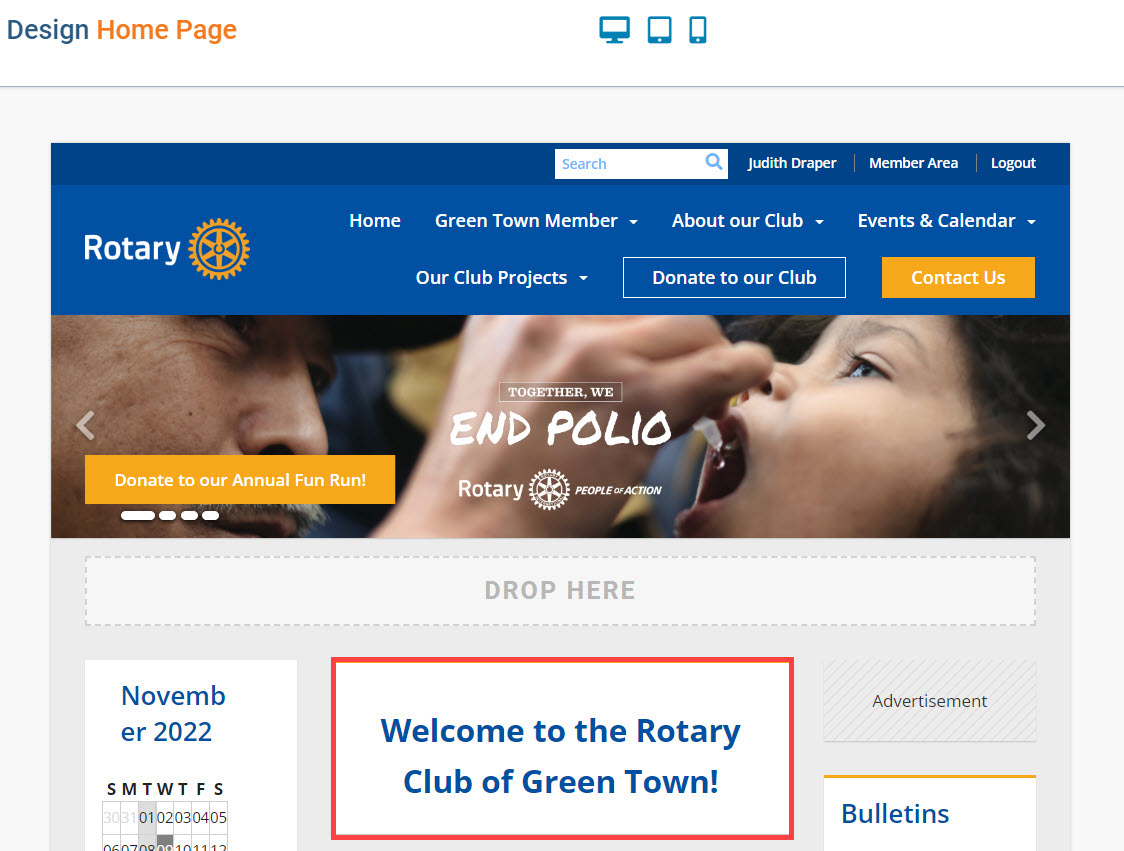Screen dimensions: 1124x851
Task: Select calendar day 05
Action: (219, 817)
